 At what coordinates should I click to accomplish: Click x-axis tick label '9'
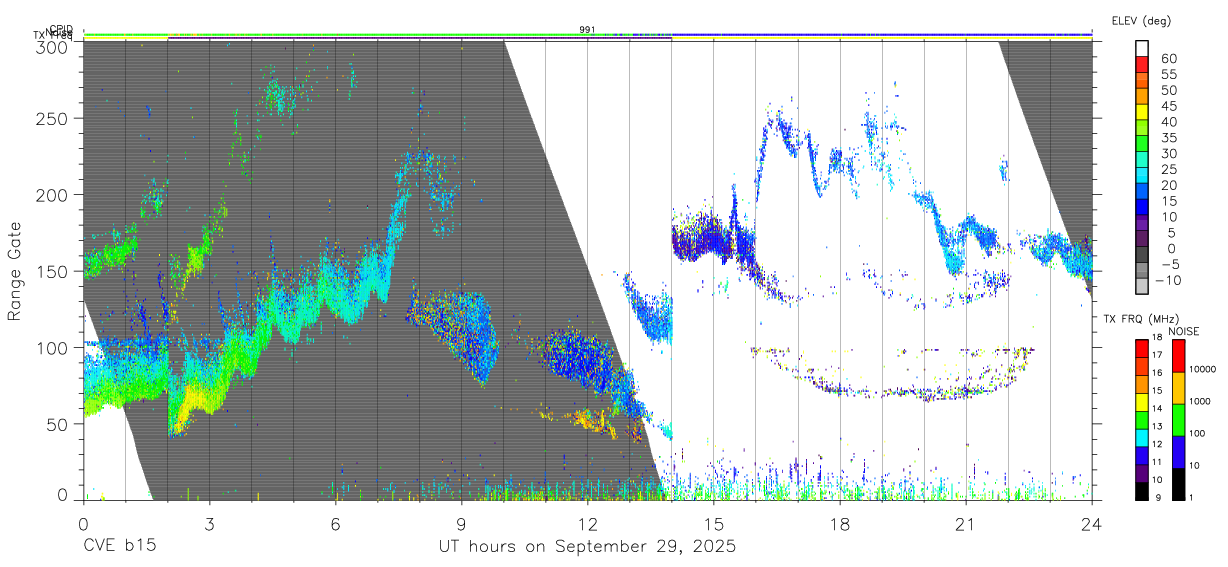click(461, 524)
